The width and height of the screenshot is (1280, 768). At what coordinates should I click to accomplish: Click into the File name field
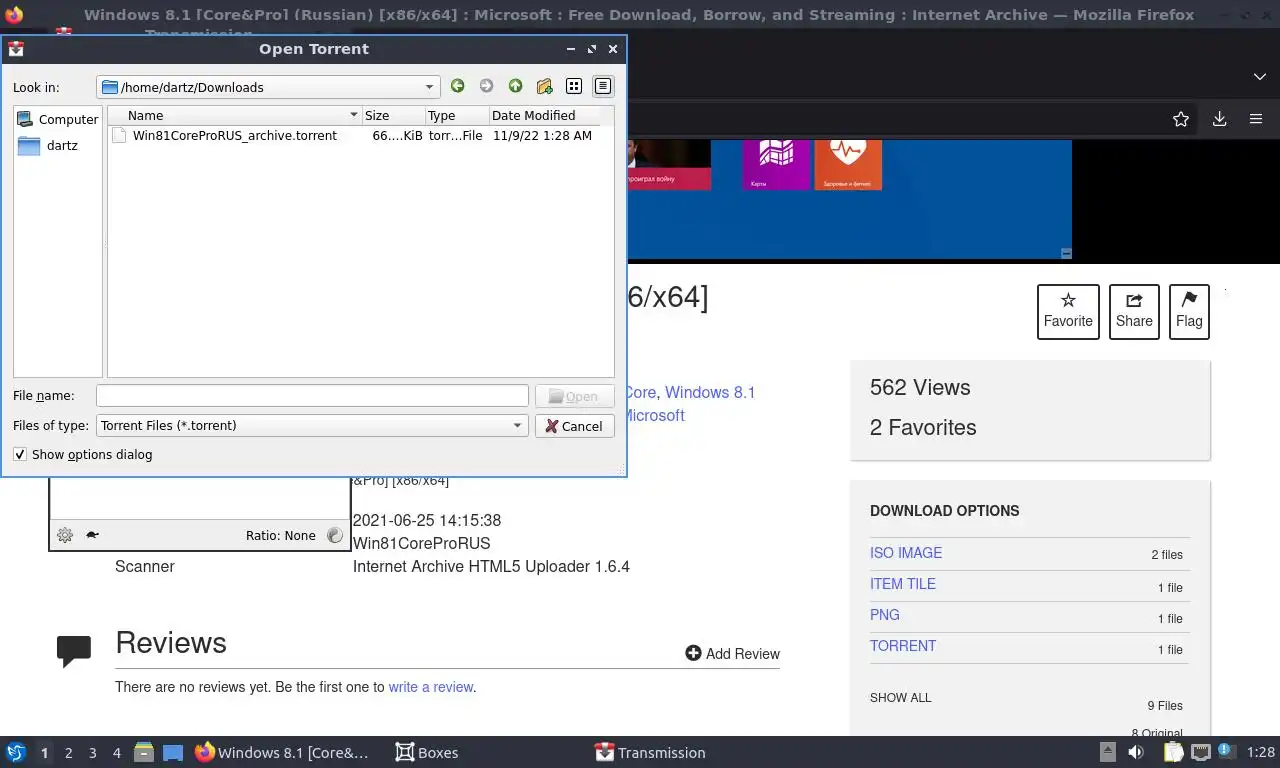(312, 396)
